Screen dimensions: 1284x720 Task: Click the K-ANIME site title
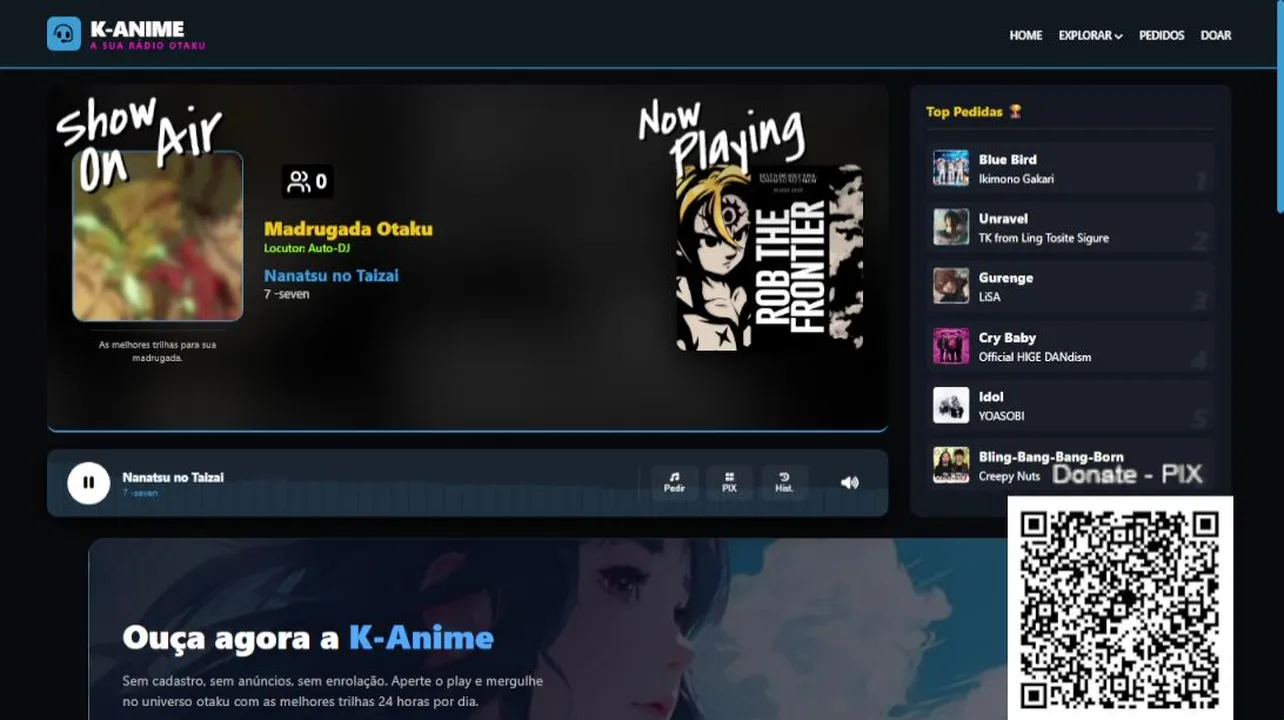coord(137,29)
